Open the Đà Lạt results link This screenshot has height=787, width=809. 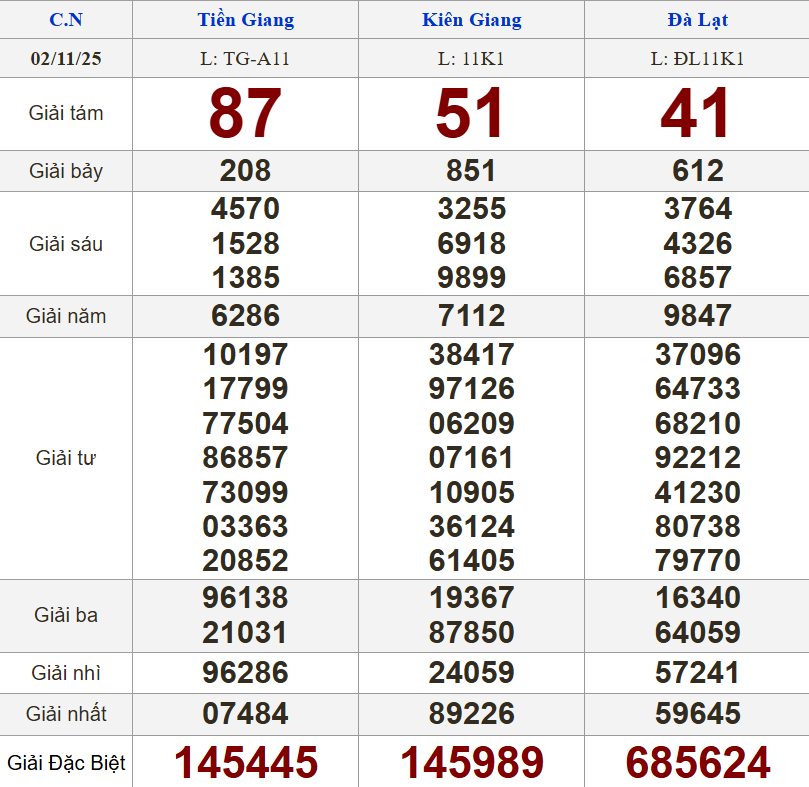point(696,20)
